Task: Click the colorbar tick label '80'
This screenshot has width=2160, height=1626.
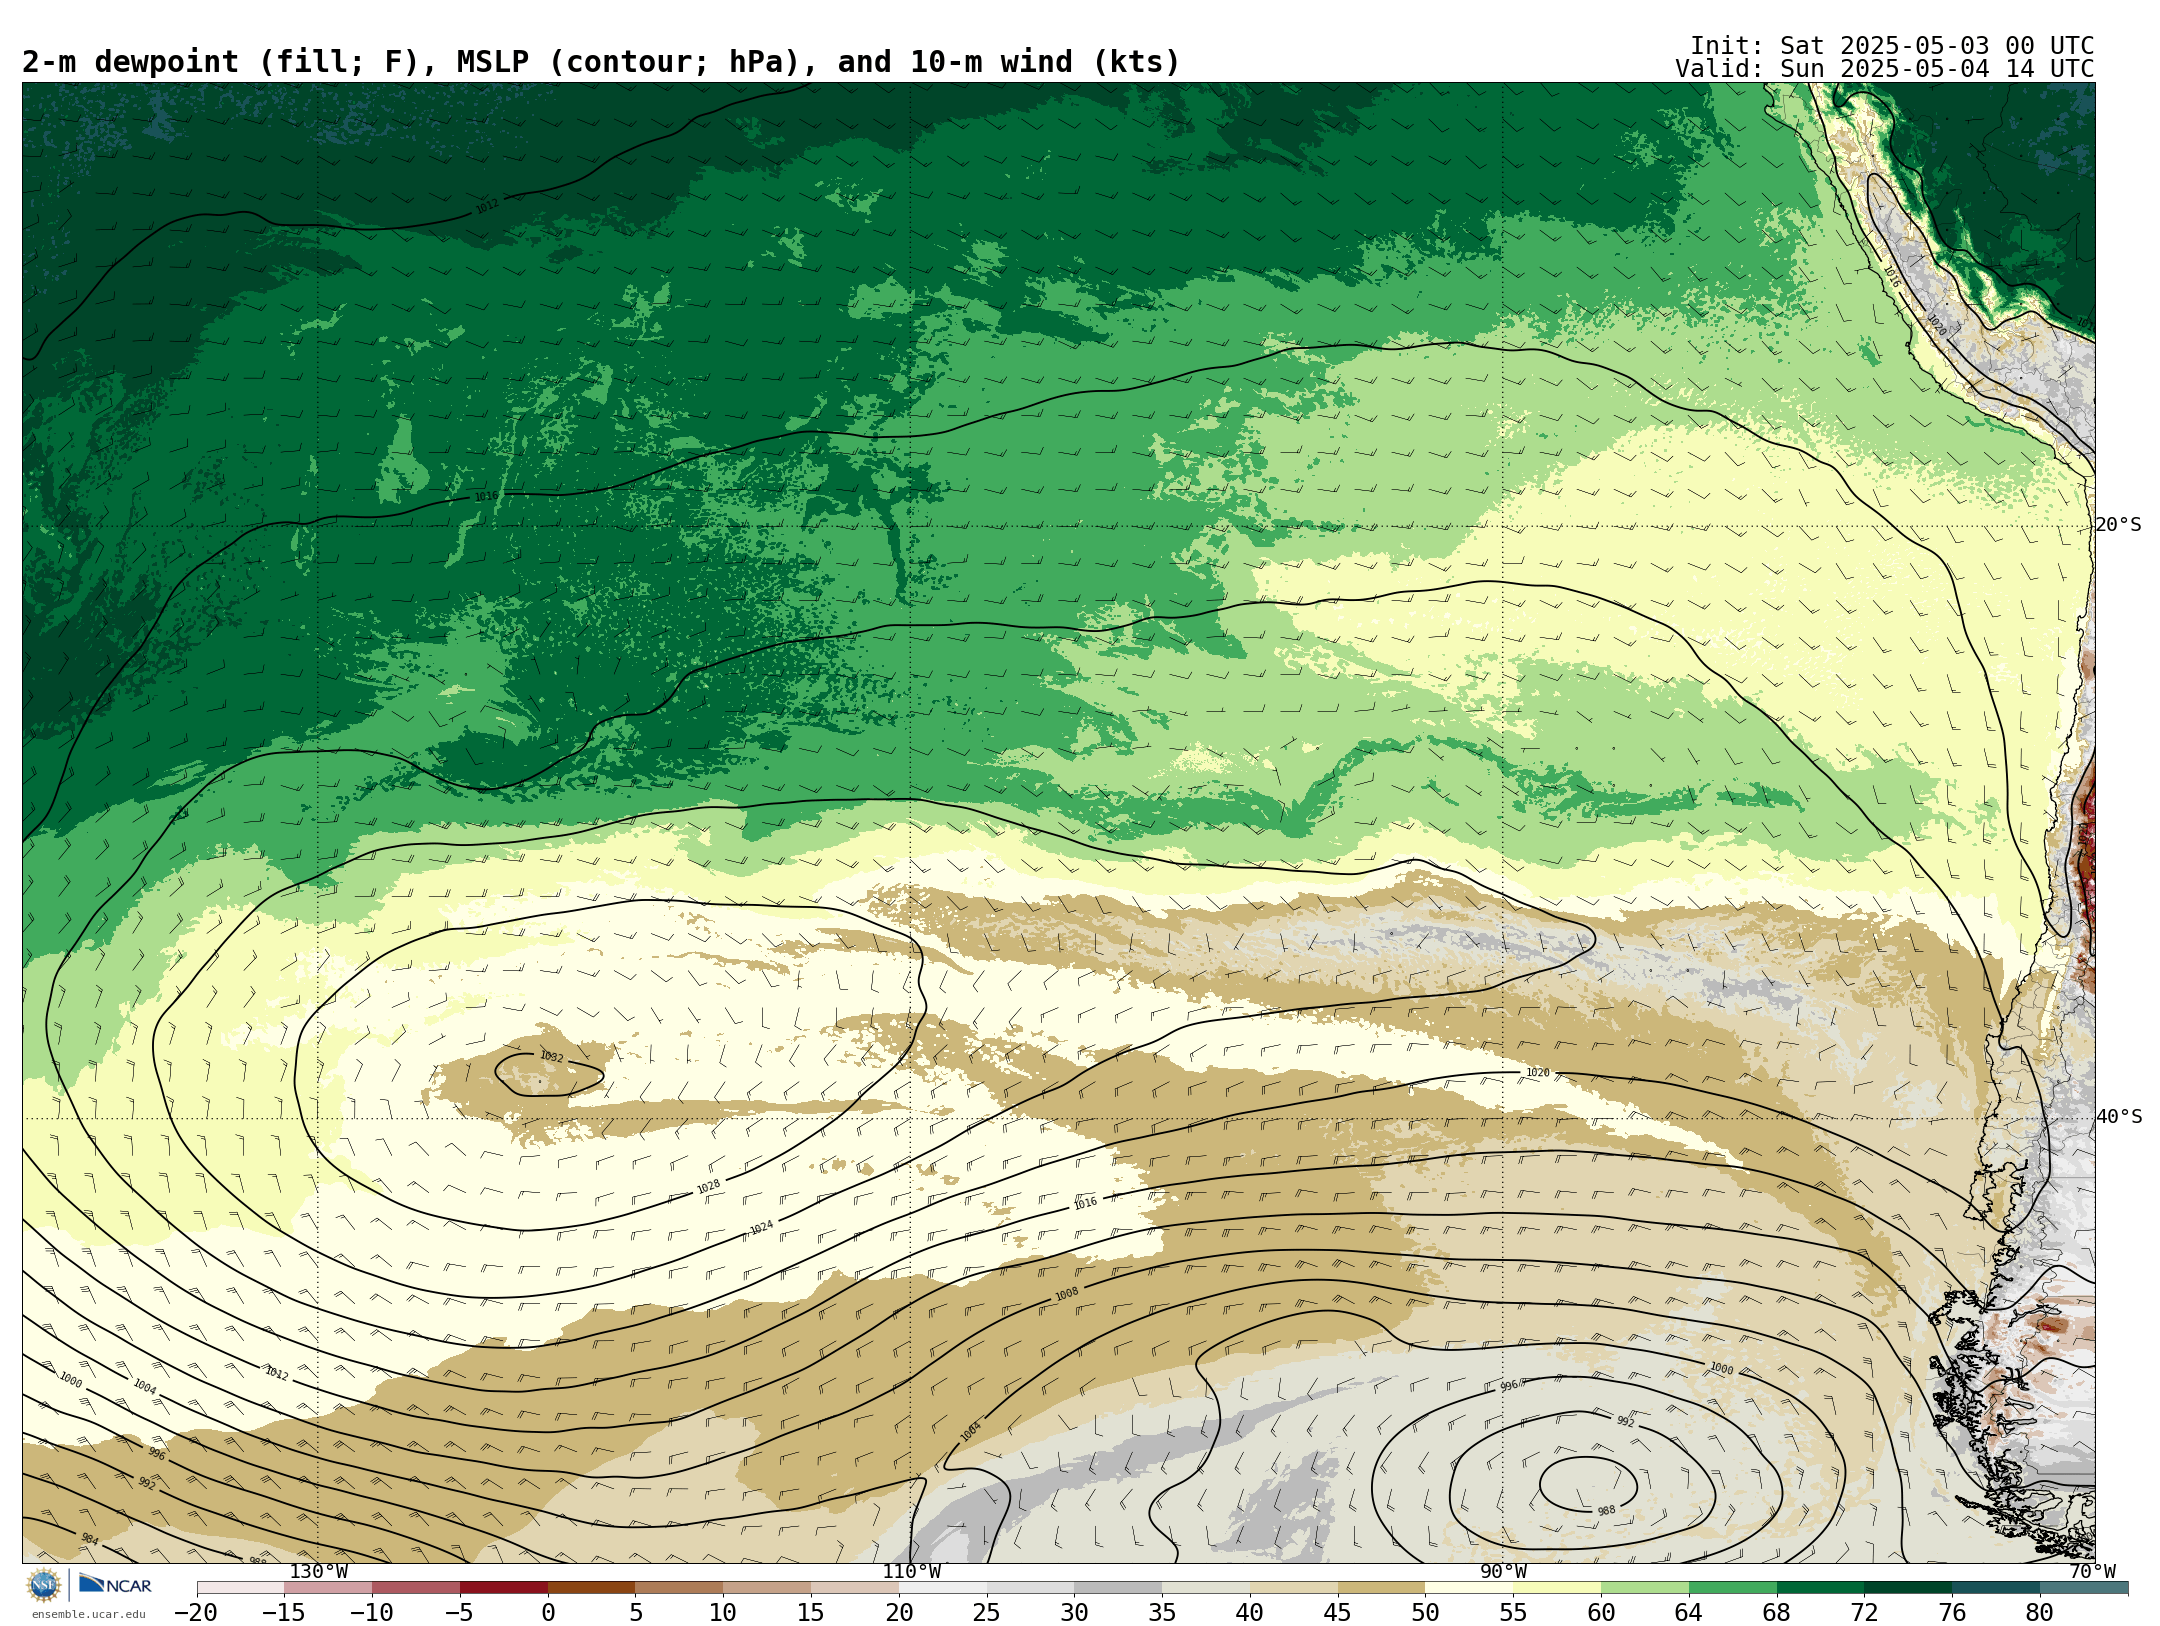Action: pos(2040,1612)
